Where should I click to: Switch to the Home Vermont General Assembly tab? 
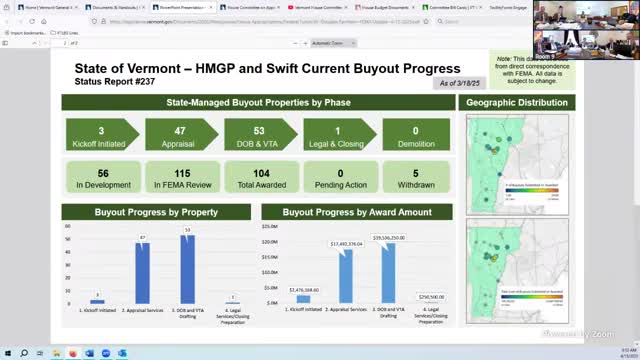pos(48,7)
